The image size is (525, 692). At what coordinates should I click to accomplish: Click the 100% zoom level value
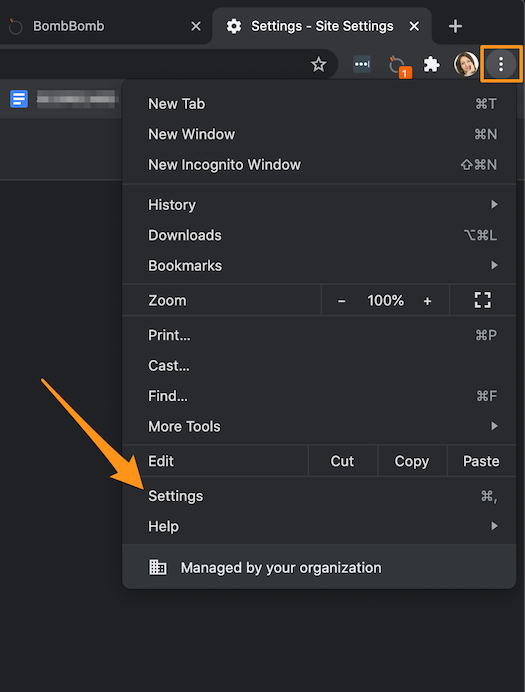click(386, 301)
